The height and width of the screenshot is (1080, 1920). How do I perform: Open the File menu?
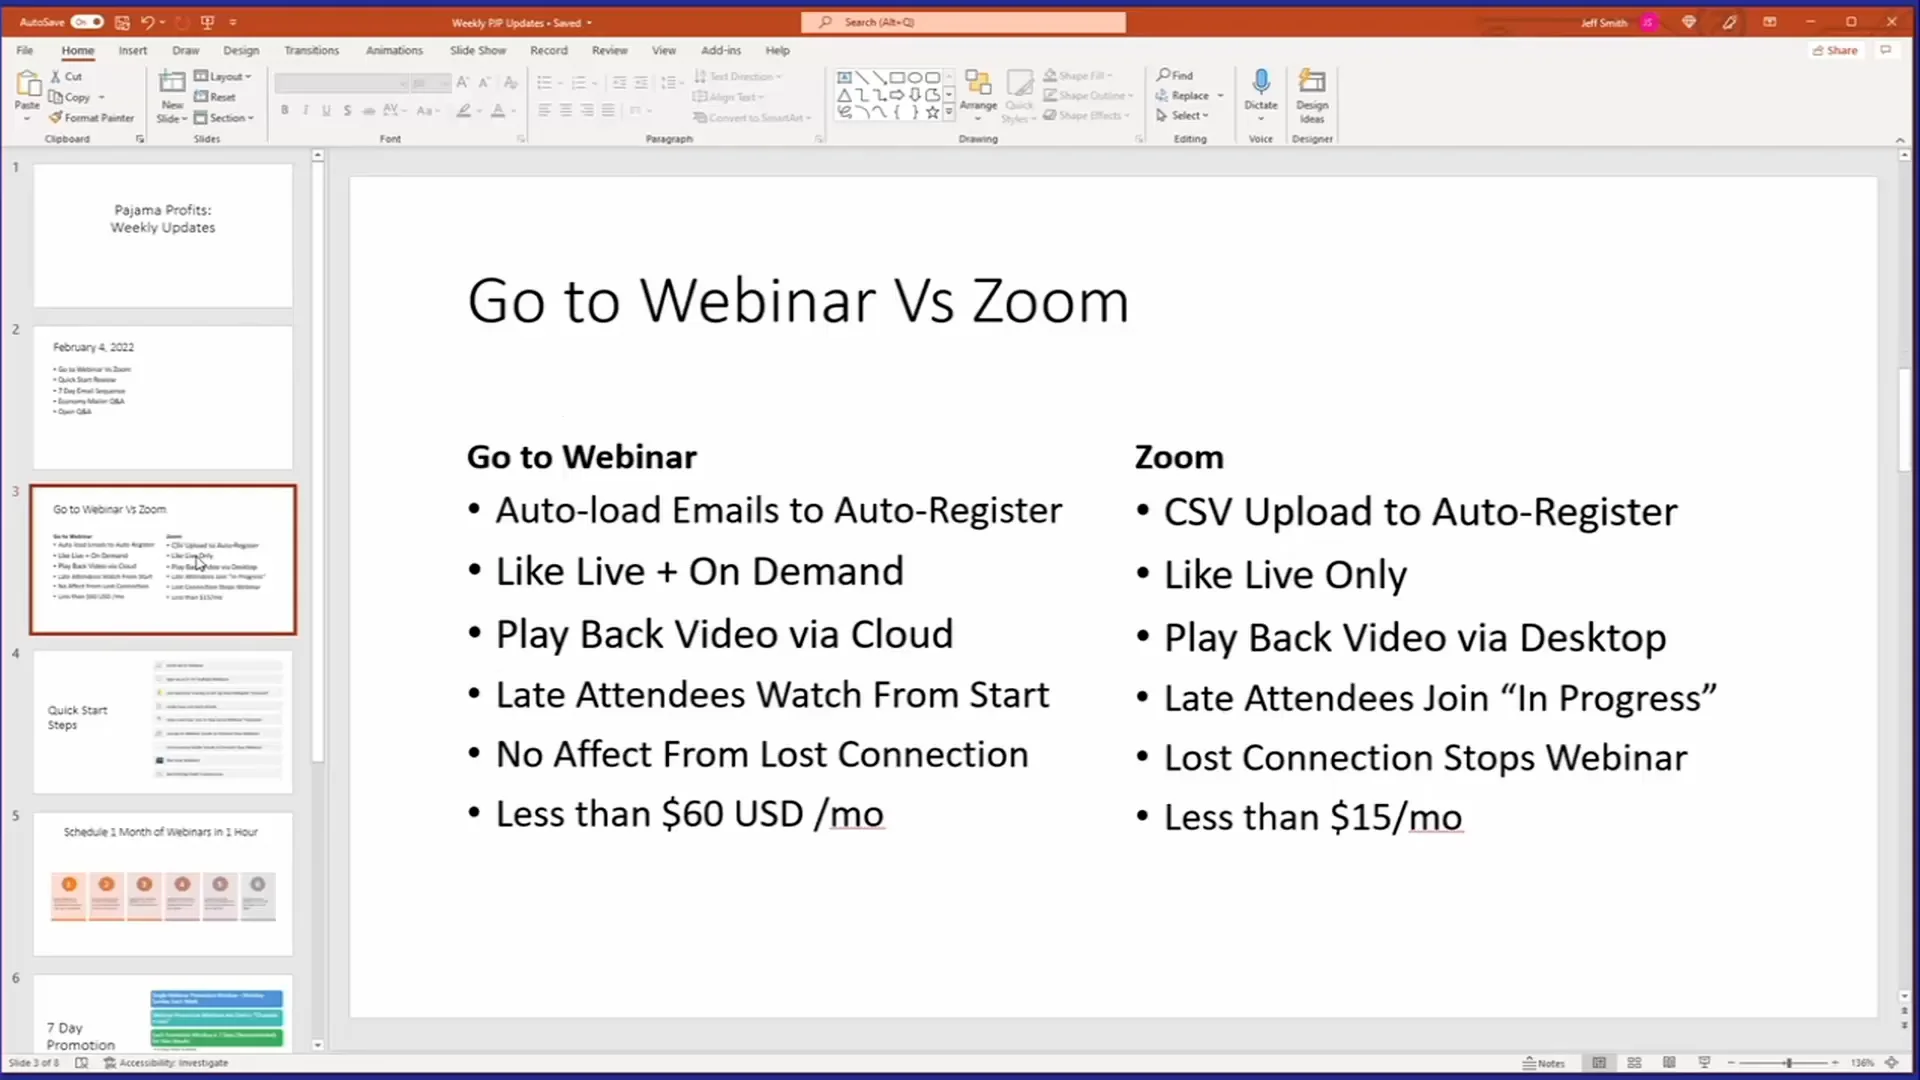pos(25,50)
